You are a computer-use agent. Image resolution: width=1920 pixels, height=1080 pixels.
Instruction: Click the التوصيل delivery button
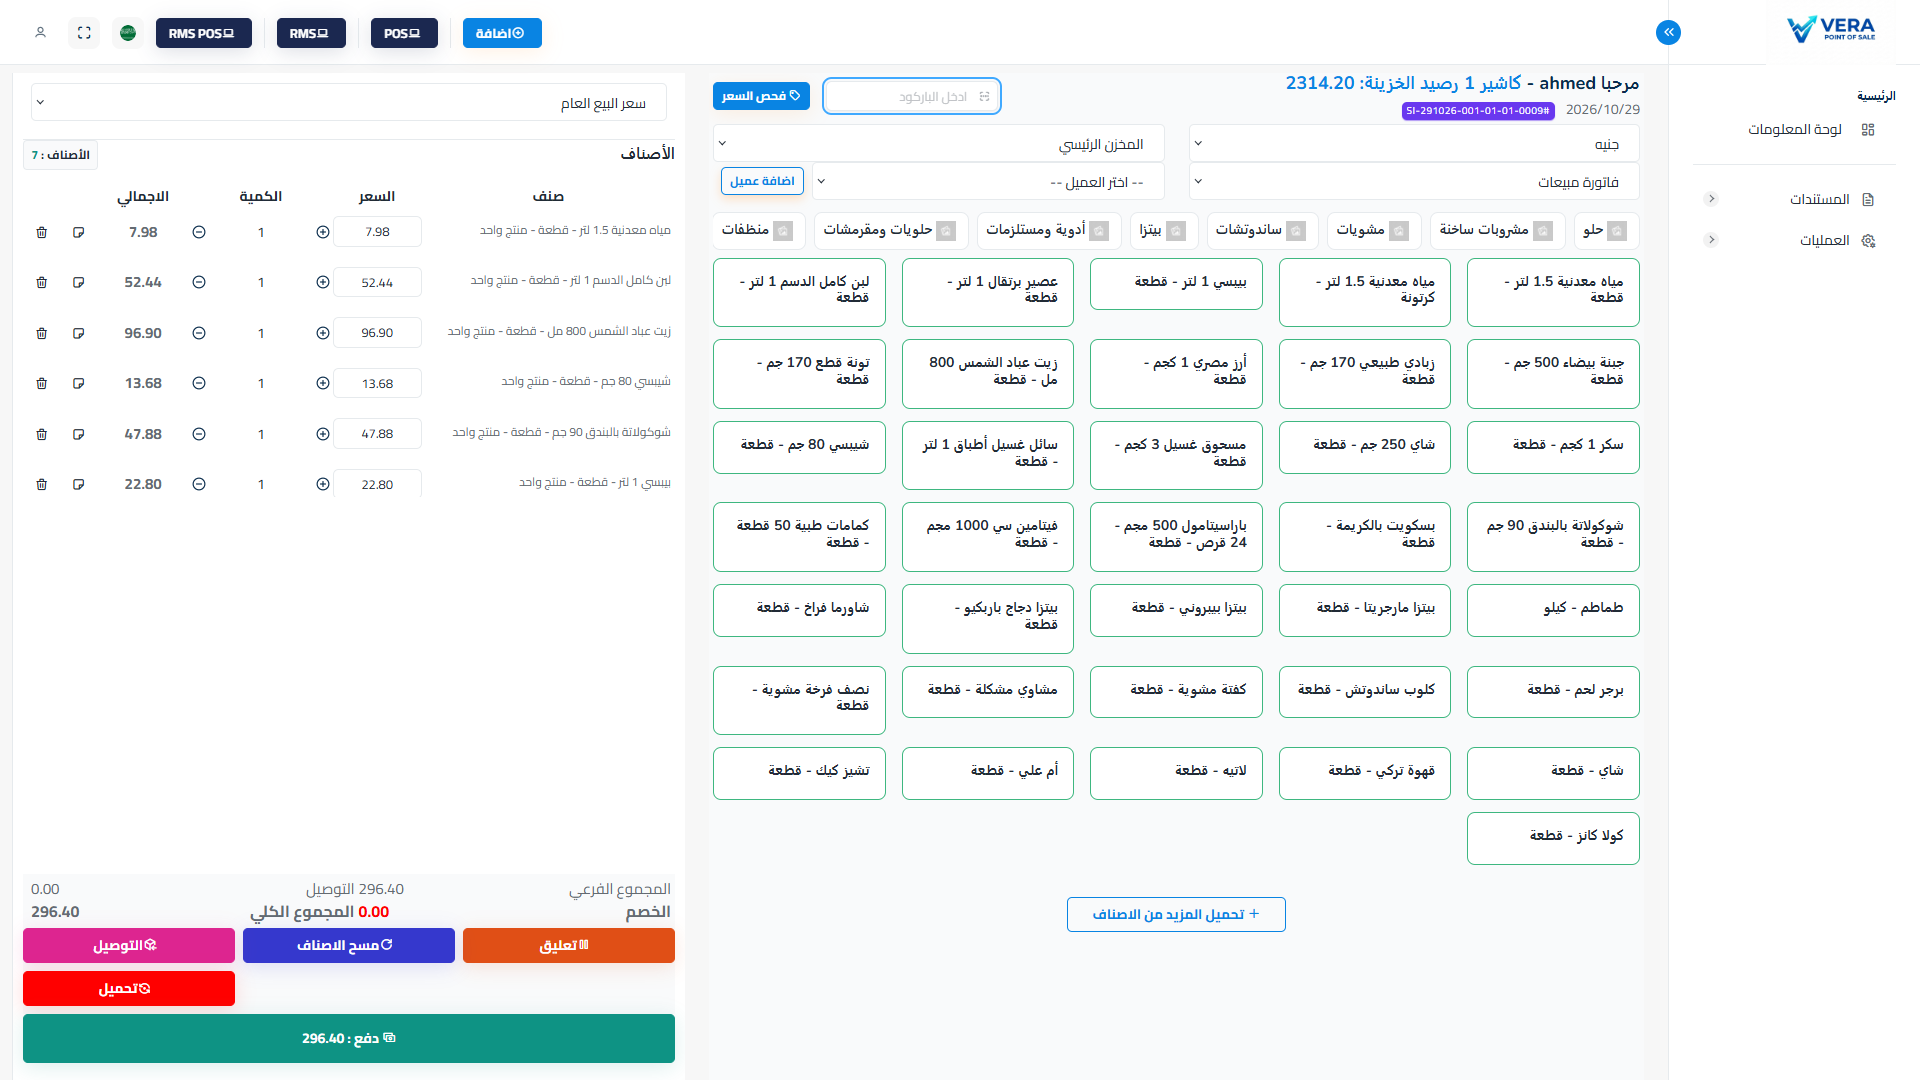pyautogui.click(x=128, y=946)
